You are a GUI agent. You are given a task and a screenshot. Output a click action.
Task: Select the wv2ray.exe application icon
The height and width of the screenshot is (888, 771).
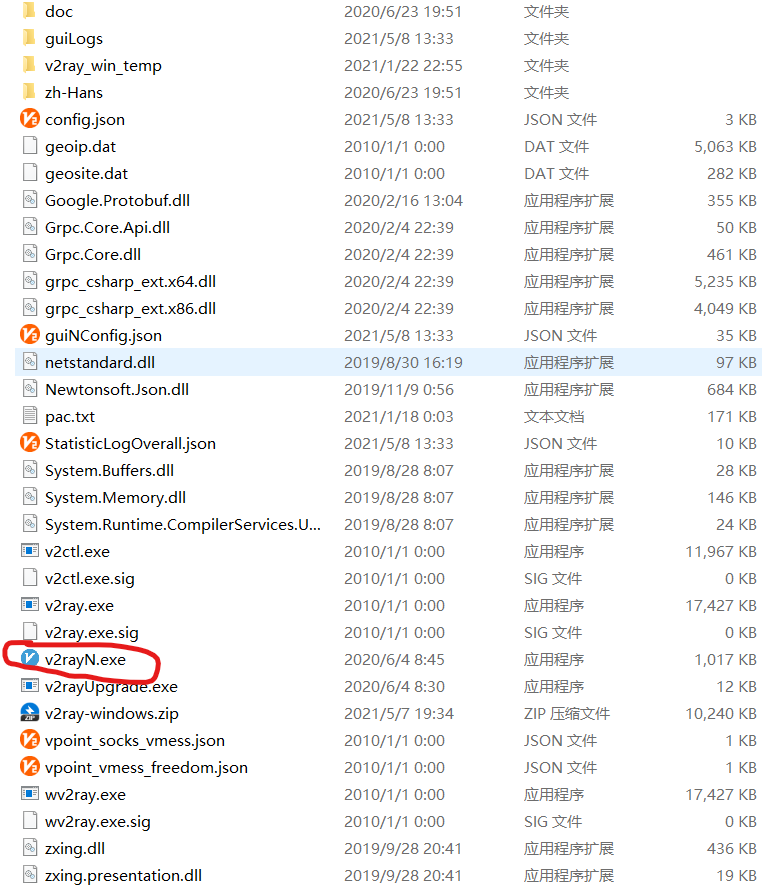coord(29,794)
